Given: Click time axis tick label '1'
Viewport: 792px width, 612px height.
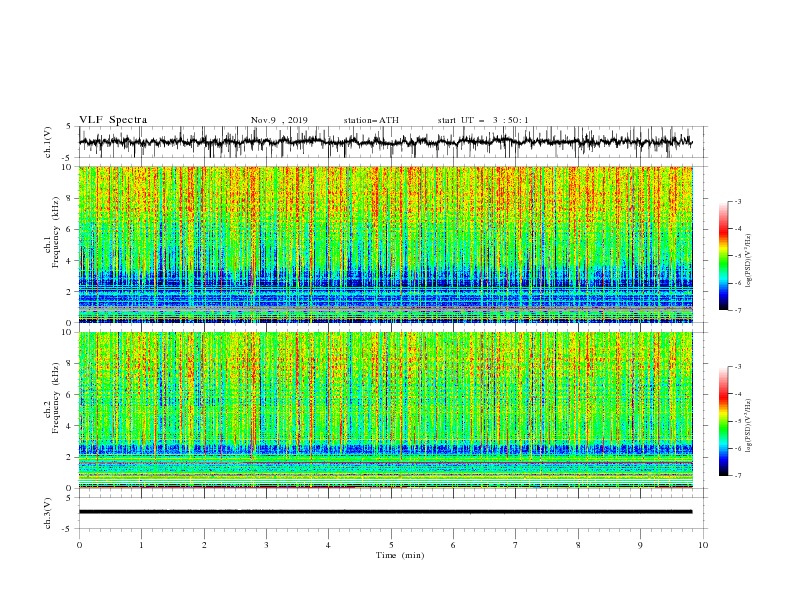Looking at the screenshot, I should pos(141,545).
